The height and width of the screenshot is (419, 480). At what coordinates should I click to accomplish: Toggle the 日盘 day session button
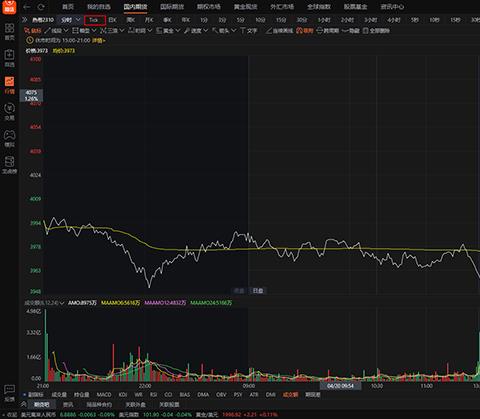pyautogui.click(x=258, y=291)
